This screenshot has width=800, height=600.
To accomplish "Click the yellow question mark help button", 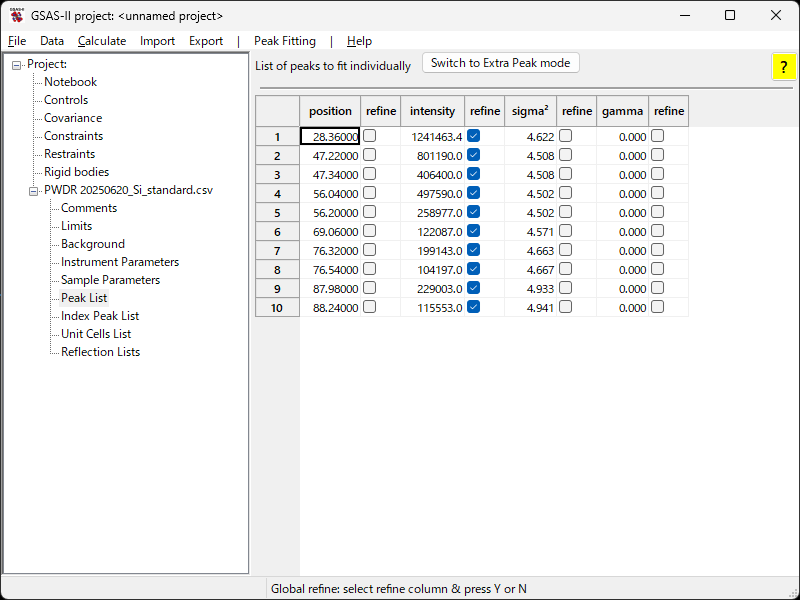I will point(782,67).
